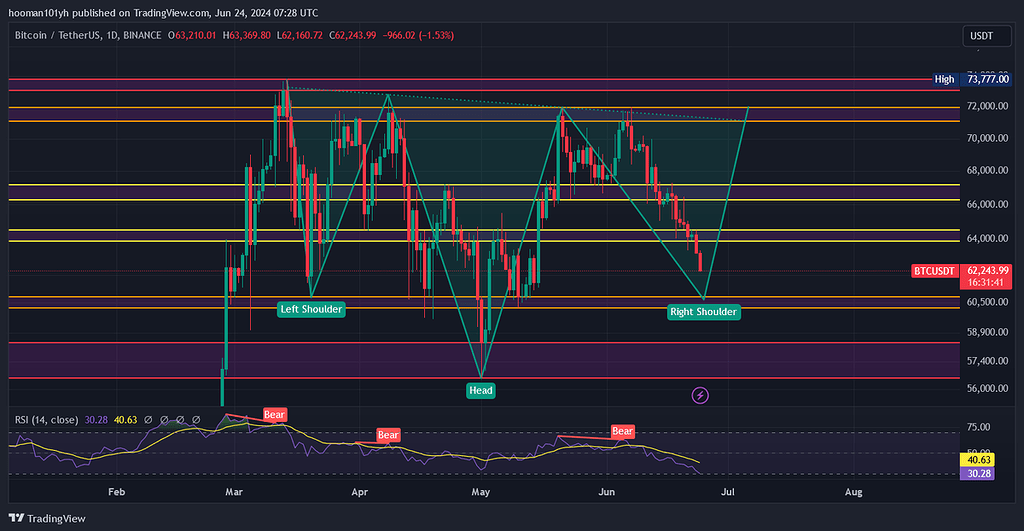Select the Right Shoulder pattern label

pos(703,312)
